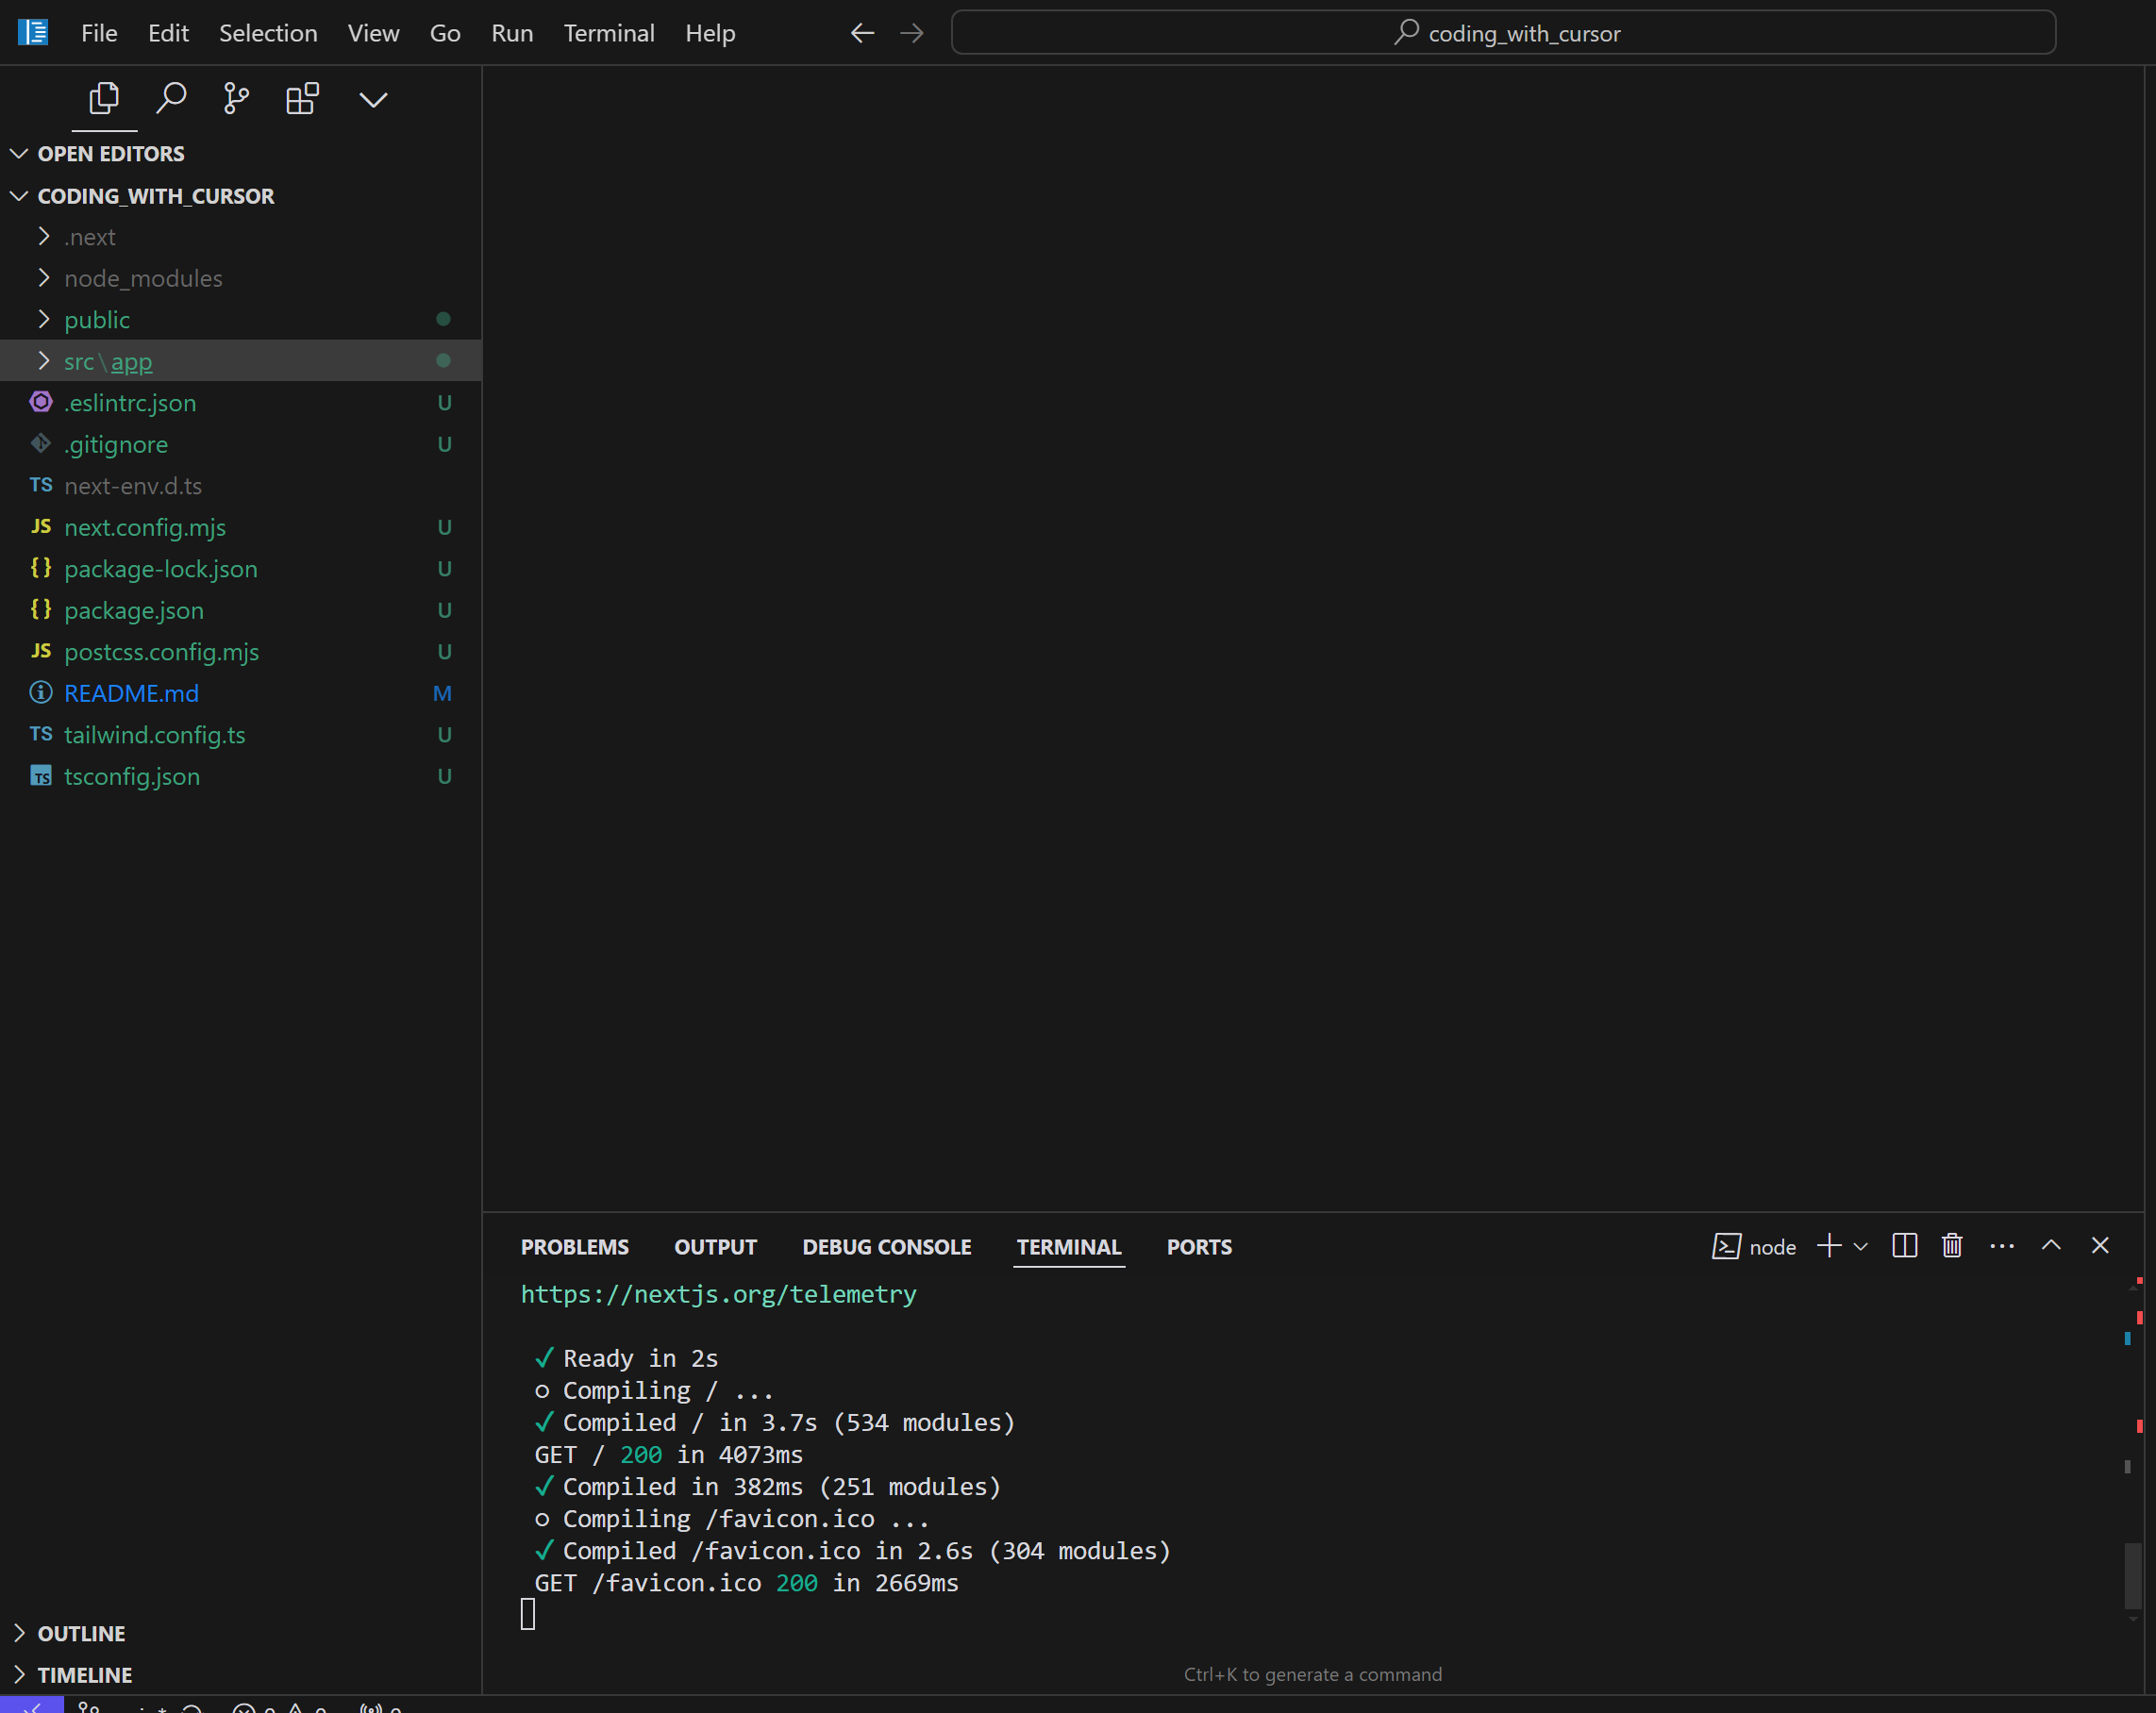This screenshot has width=2156, height=1713.
Task: Expand the public folder
Action: (x=241, y=320)
